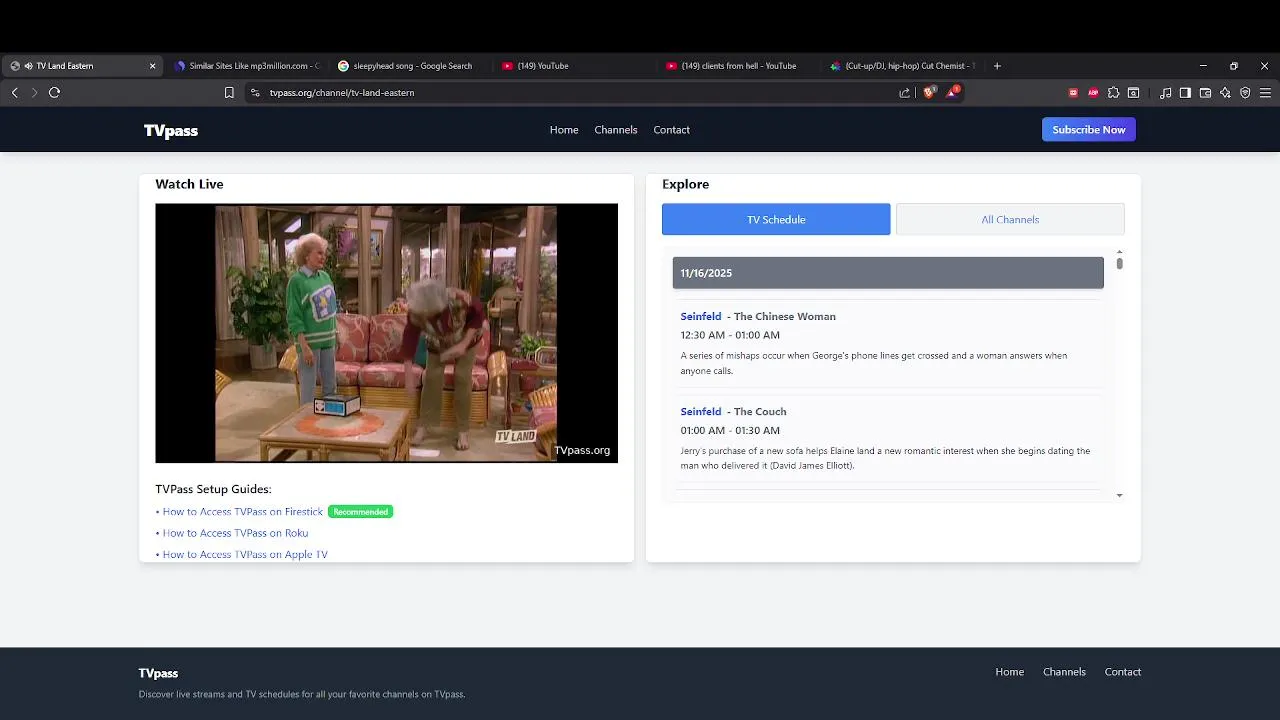
Task: Click the 11/16/2025 date header
Action: click(x=888, y=273)
